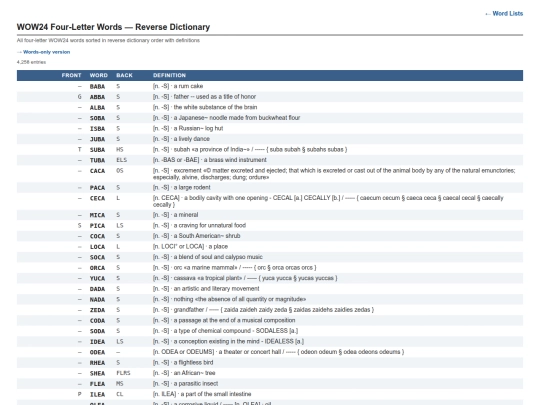Select the word LOCA
Screen dimensions: 540x405
(97, 247)
